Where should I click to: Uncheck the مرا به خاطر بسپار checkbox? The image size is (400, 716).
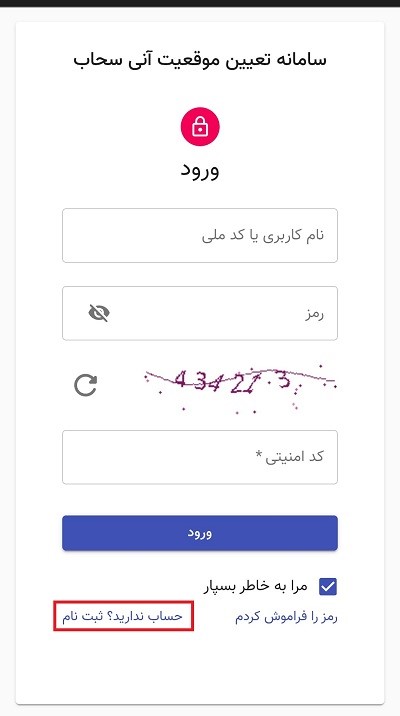[x=328, y=587]
